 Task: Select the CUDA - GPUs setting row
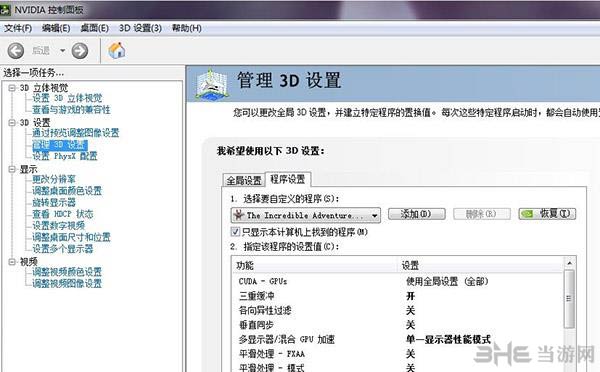tap(398, 282)
